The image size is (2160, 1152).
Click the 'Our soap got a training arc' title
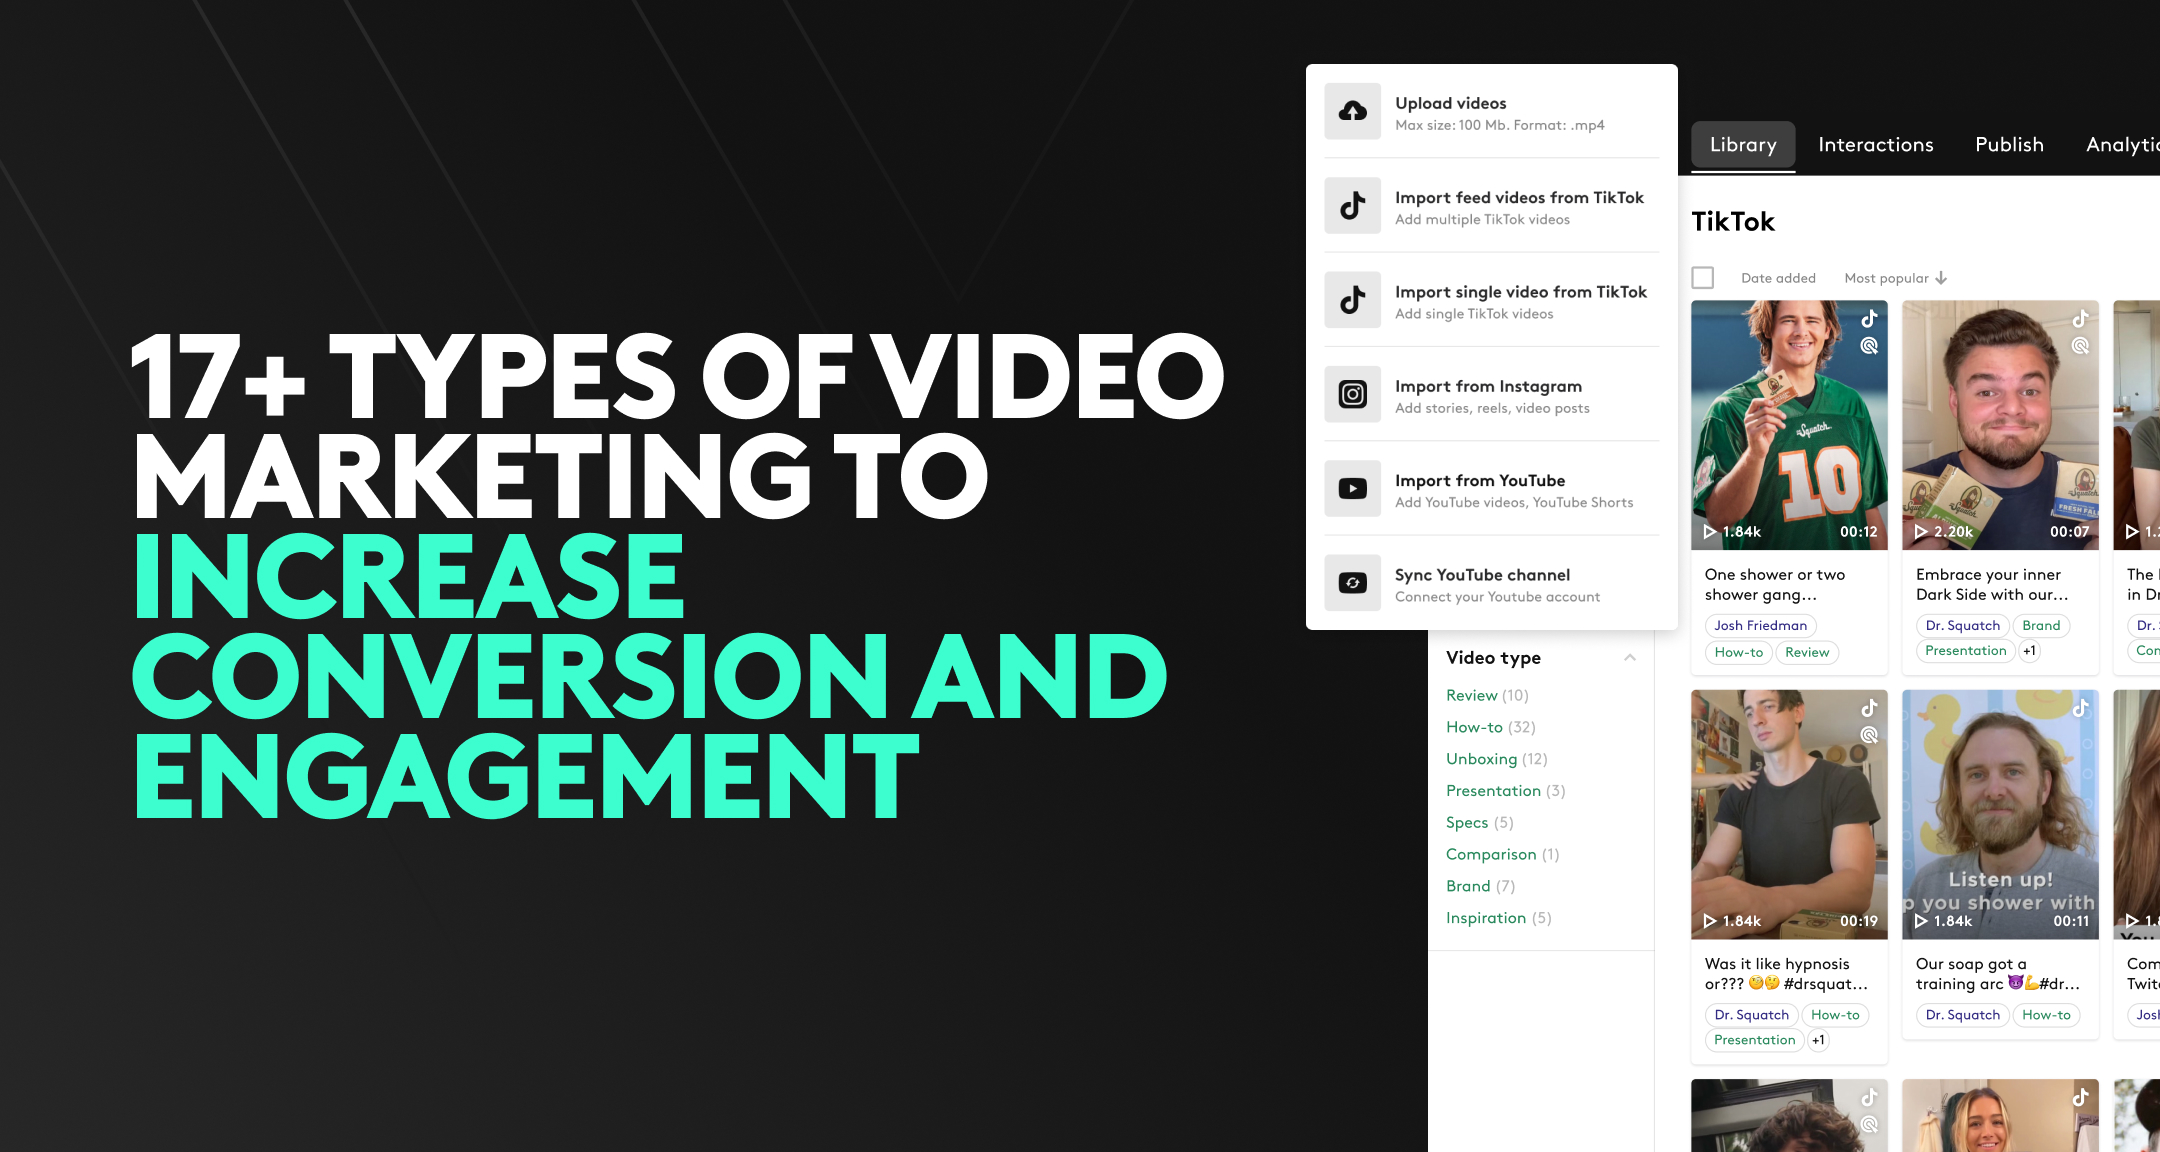click(x=1997, y=974)
